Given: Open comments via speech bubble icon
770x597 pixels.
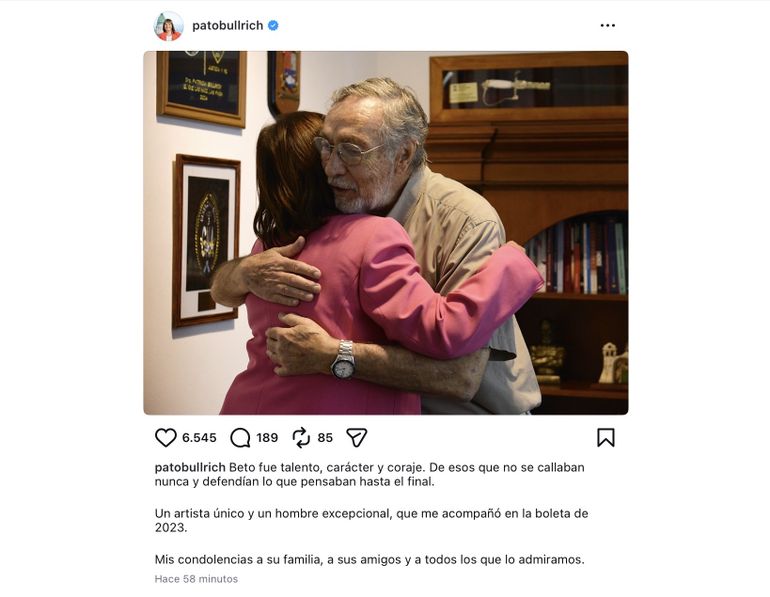Looking at the screenshot, I should 240,437.
